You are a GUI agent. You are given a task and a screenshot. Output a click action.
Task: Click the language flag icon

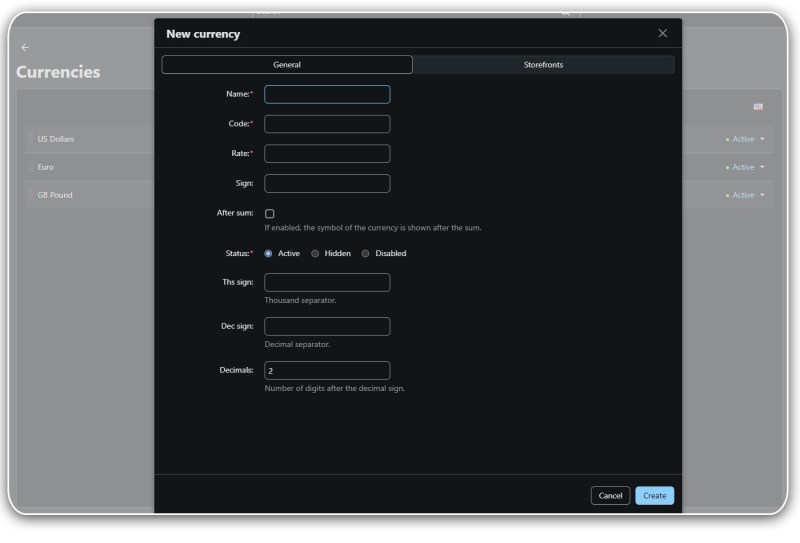click(758, 106)
